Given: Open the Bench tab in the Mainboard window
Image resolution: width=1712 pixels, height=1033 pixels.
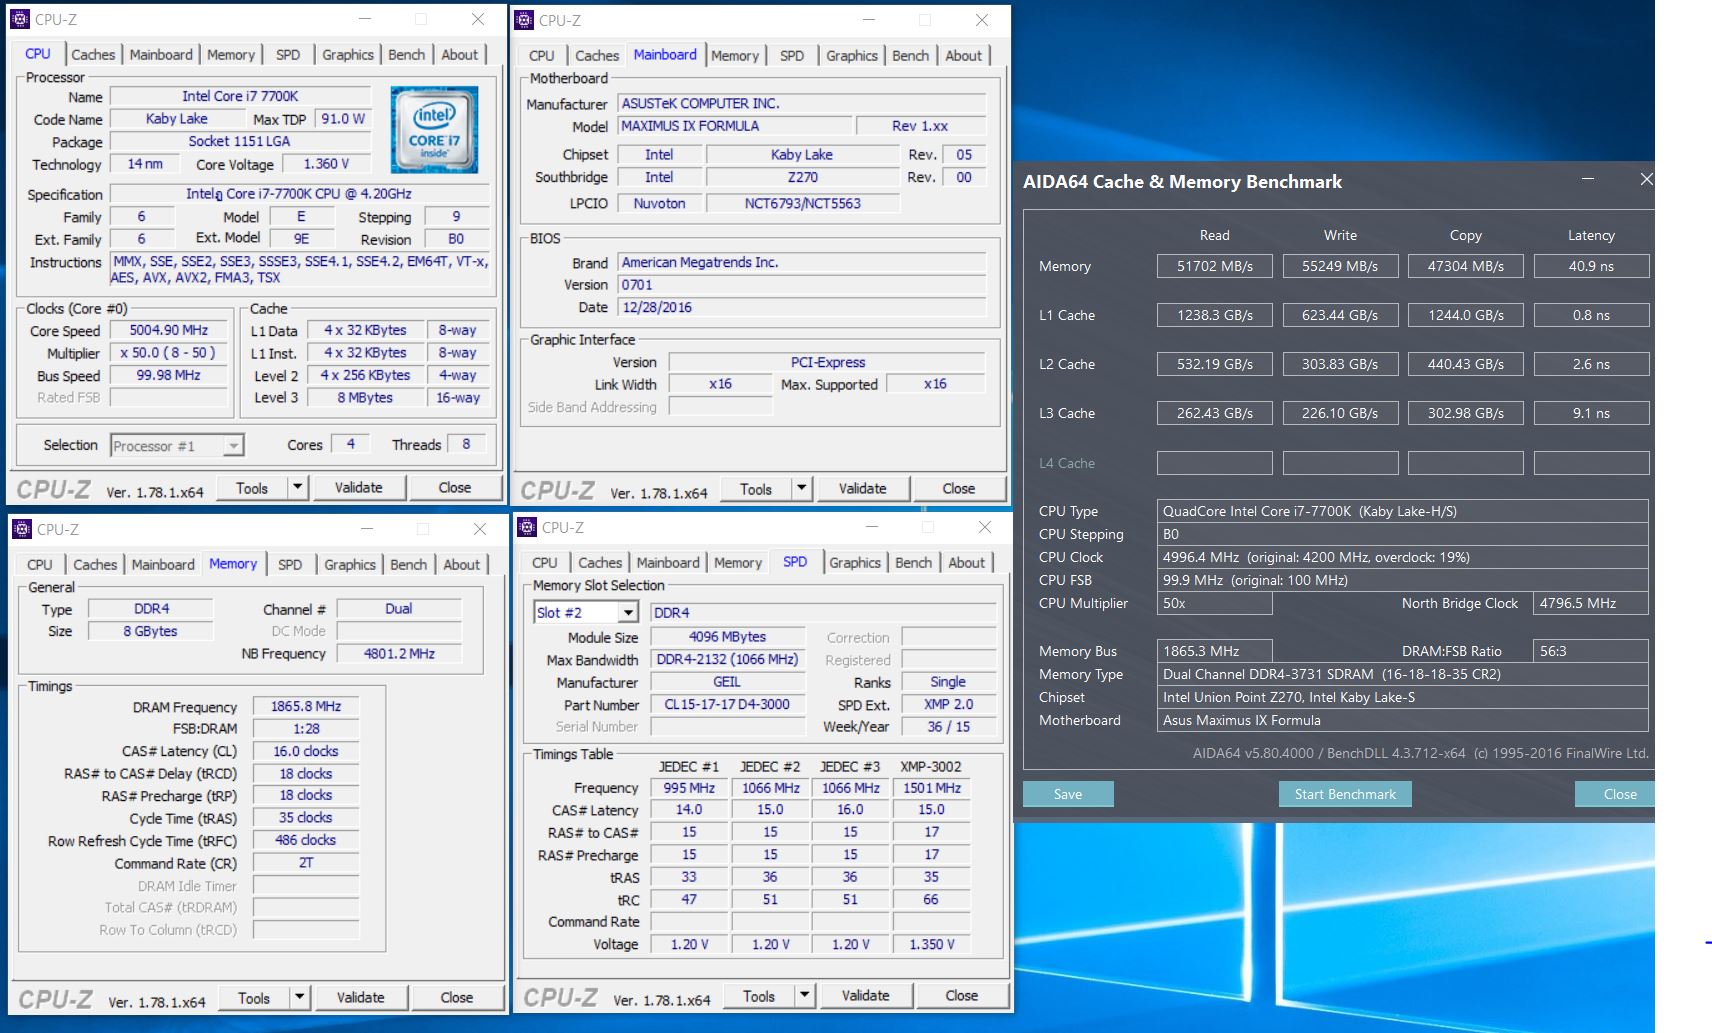Looking at the screenshot, I should (910, 56).
